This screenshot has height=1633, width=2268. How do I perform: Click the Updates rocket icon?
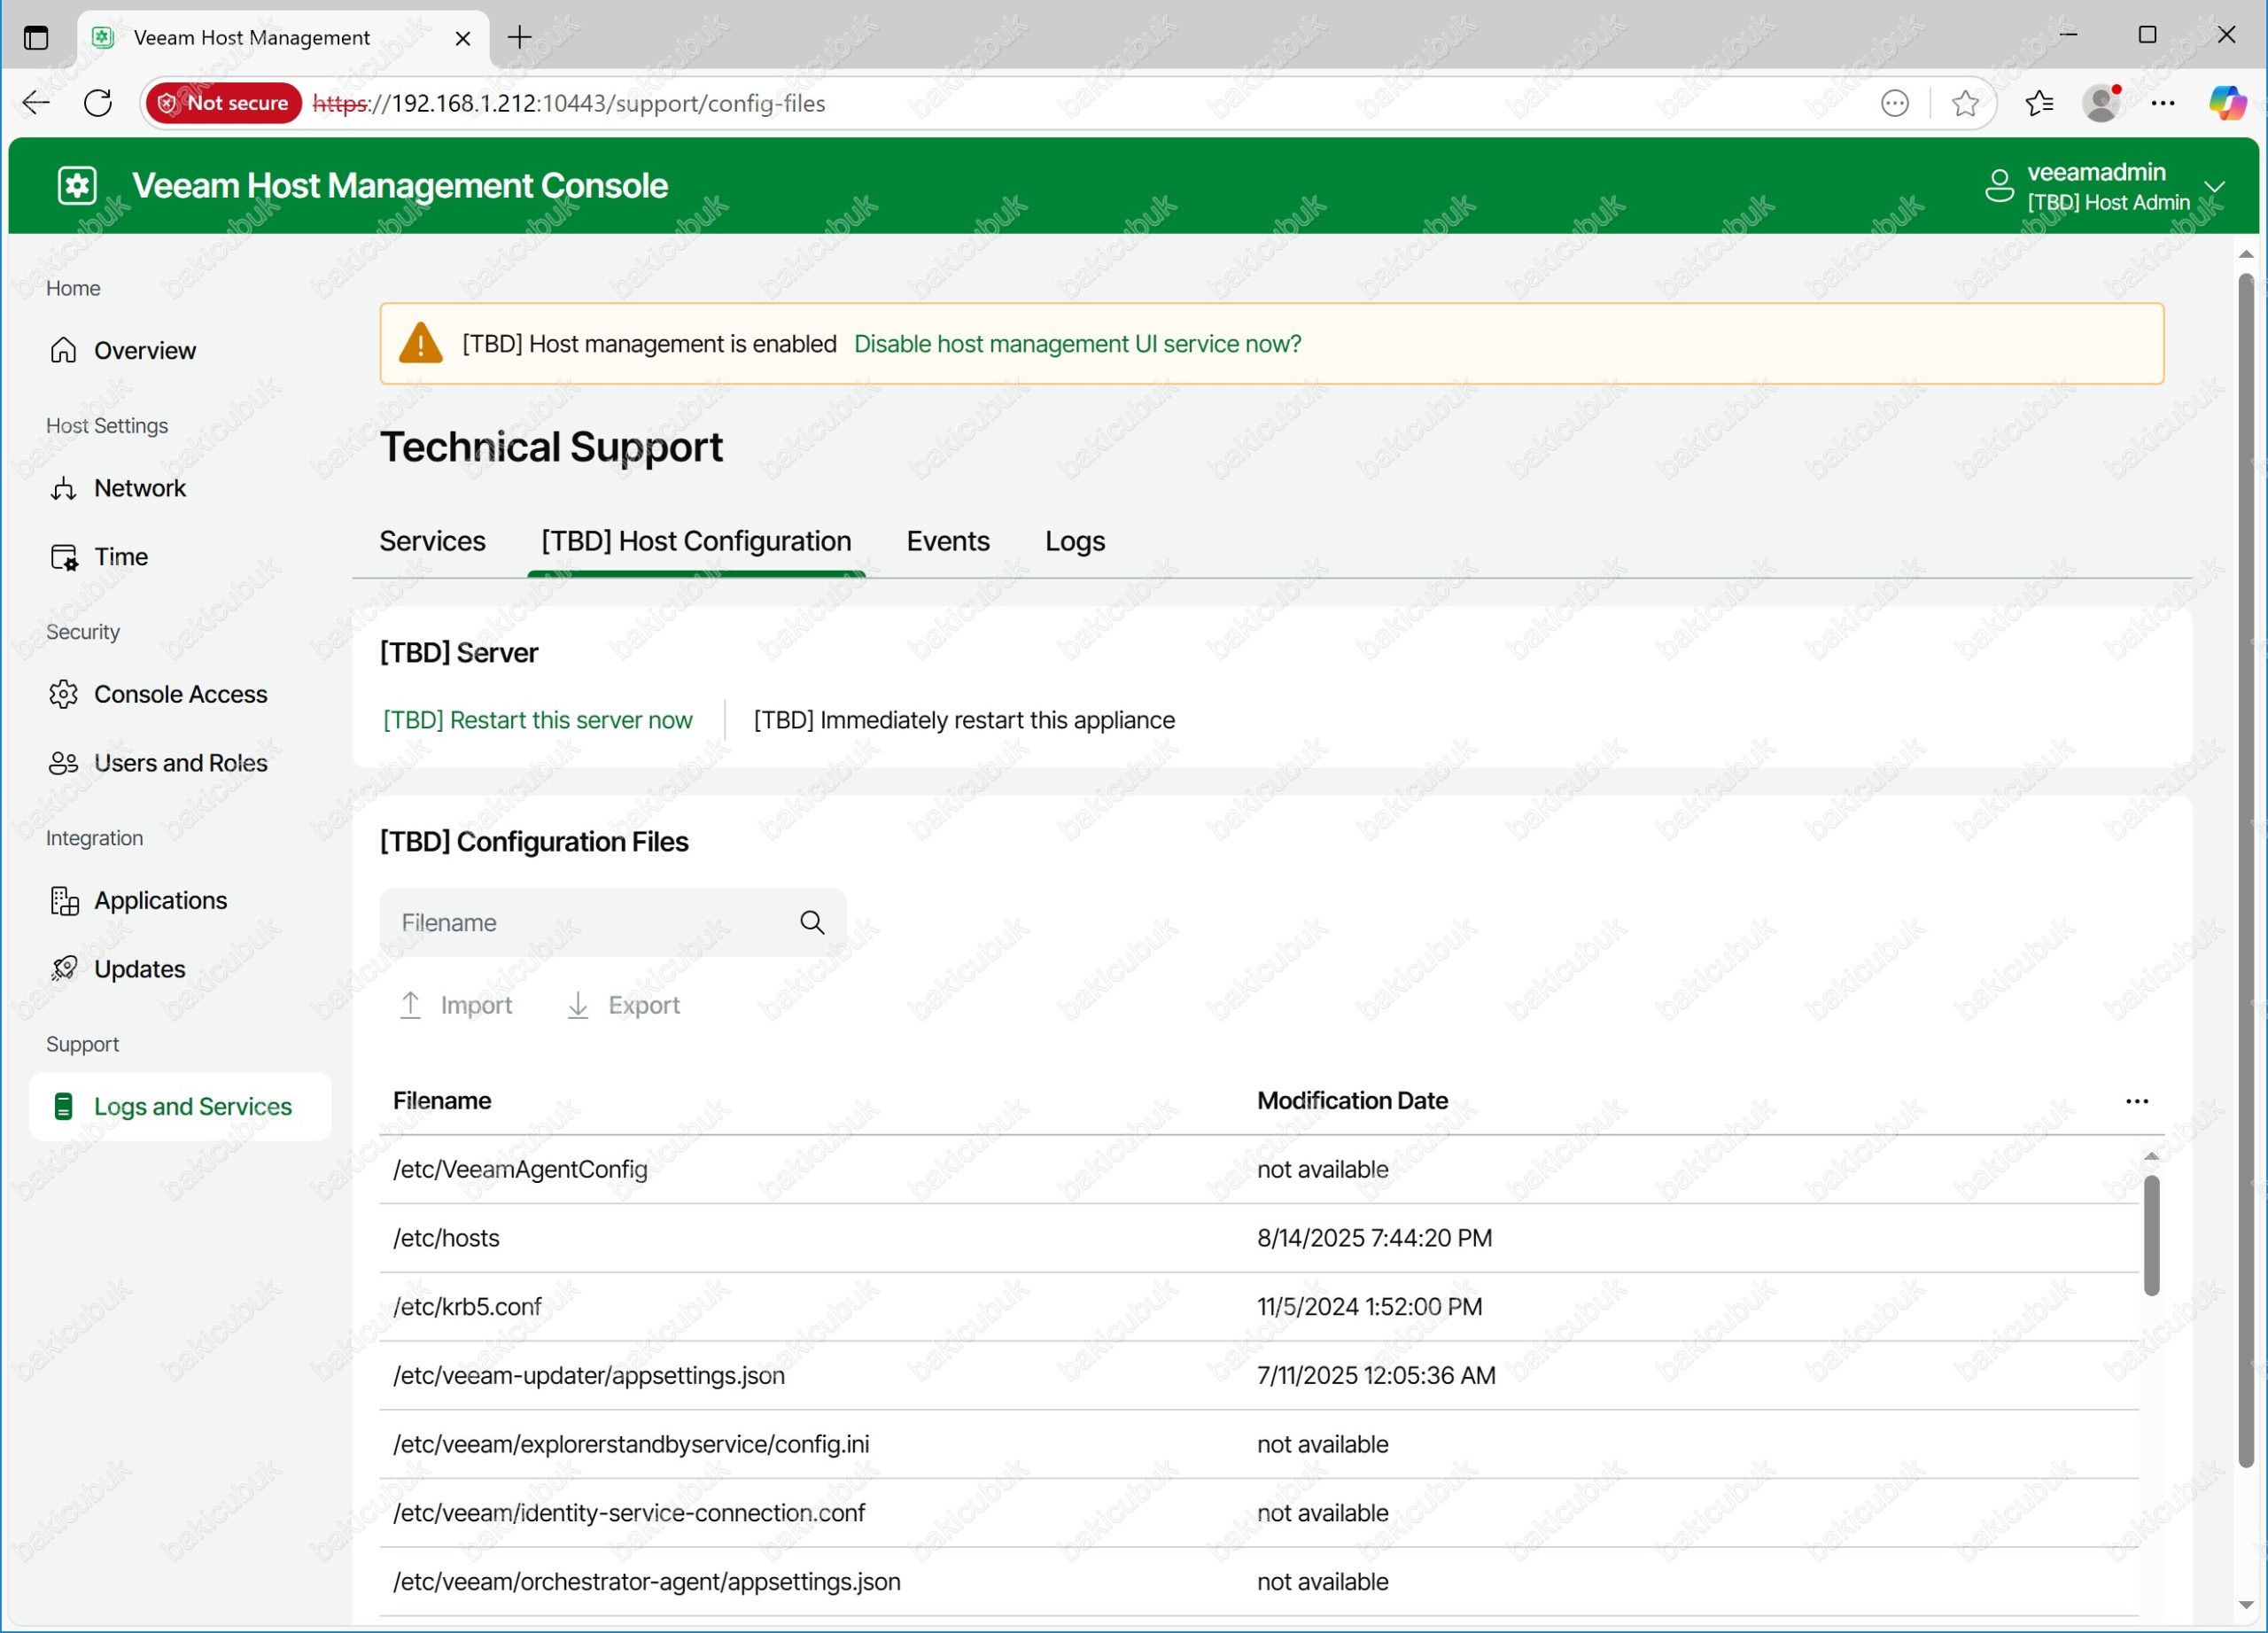[64, 969]
